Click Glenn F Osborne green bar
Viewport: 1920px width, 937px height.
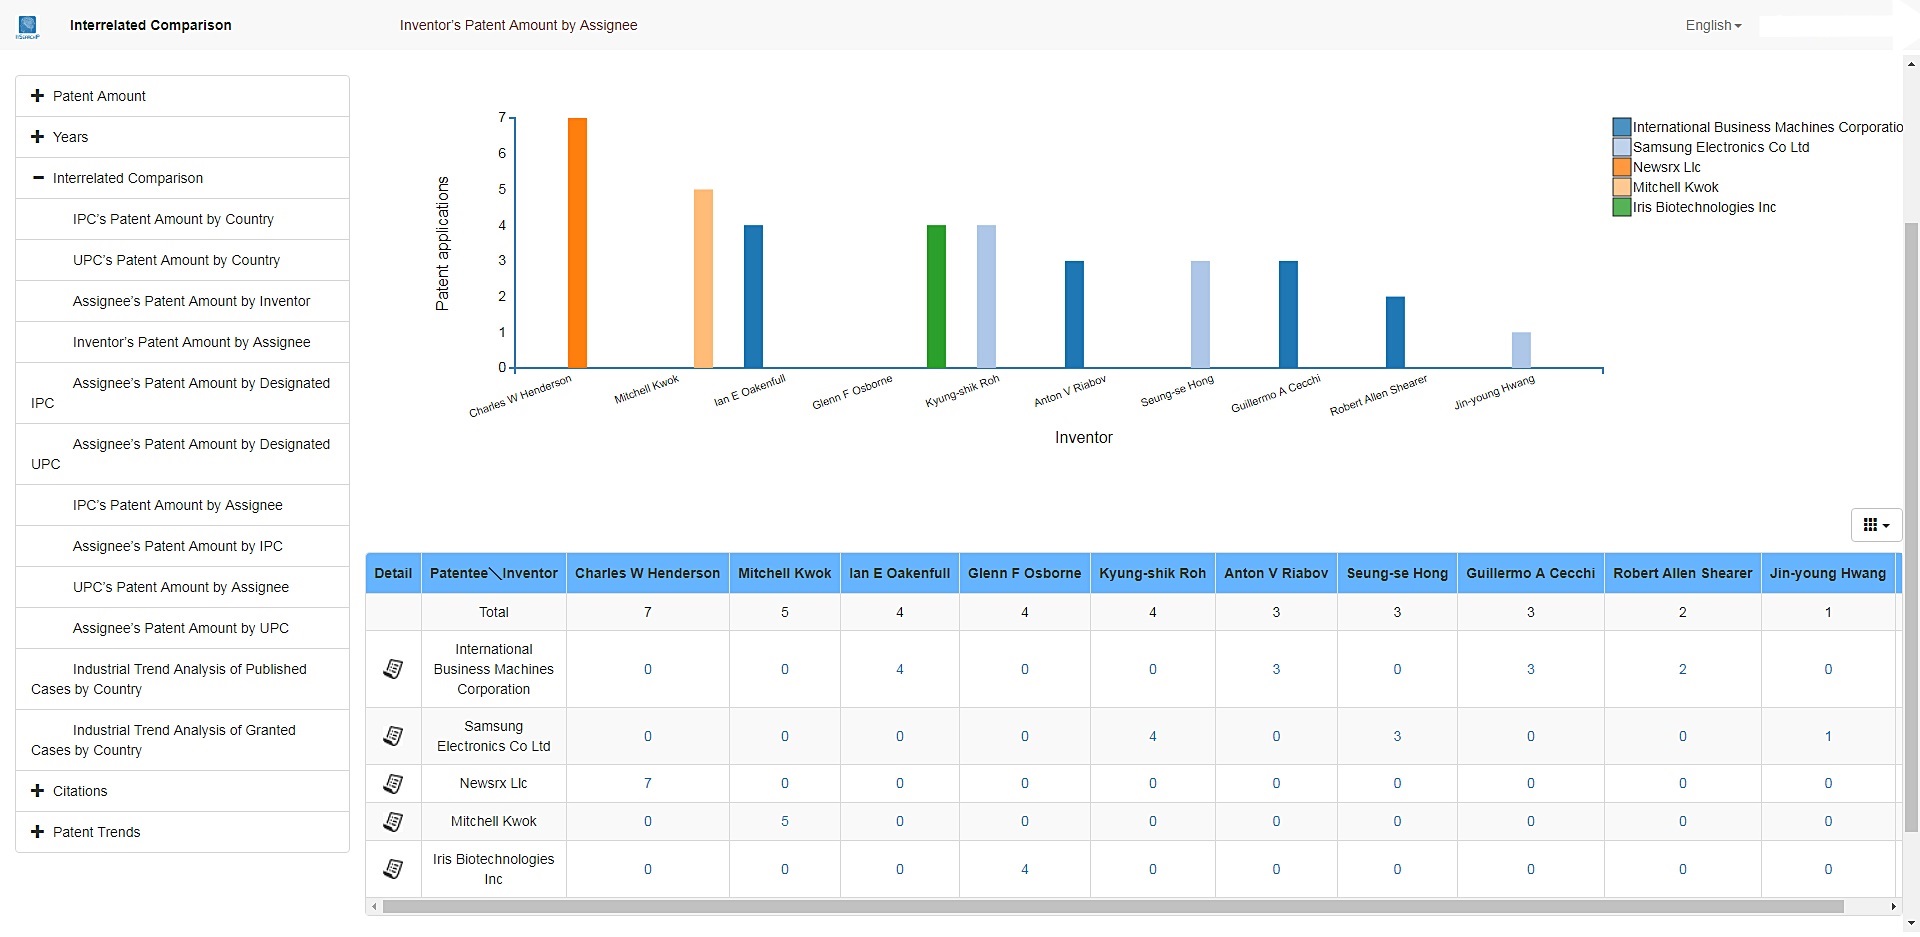[x=936, y=297]
